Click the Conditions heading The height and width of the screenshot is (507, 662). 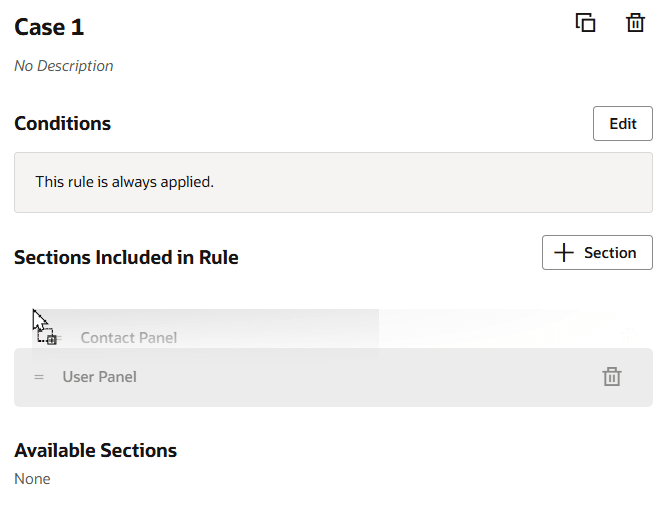(x=62, y=124)
